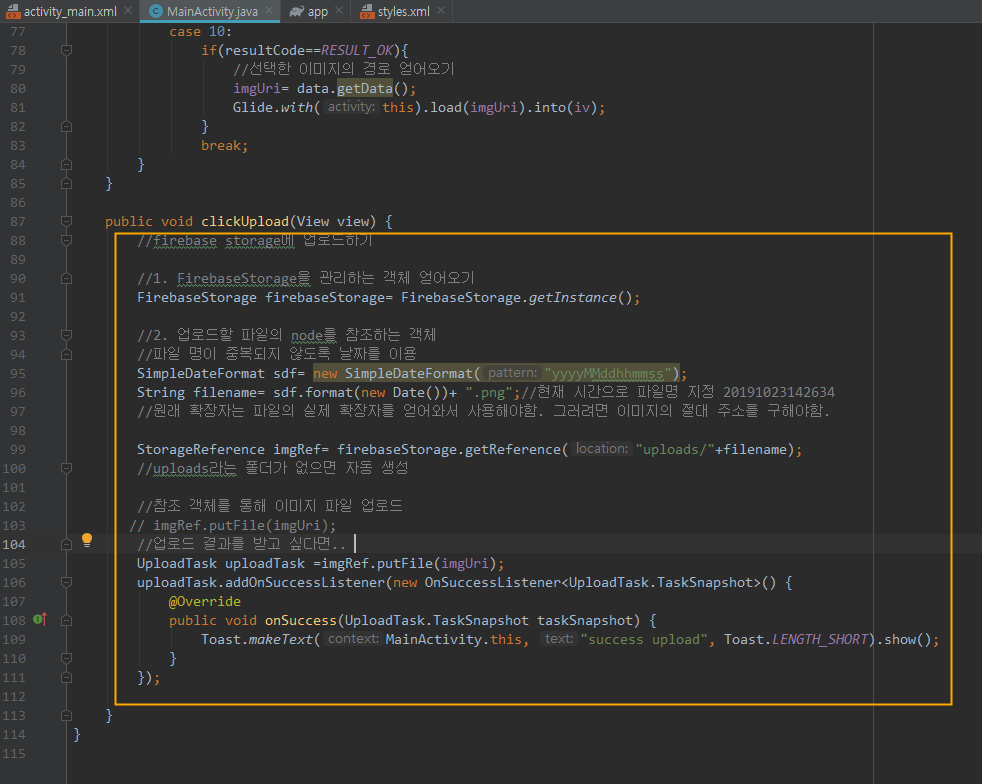
Task: Click the sdf variable declaration on line 95
Action: pyautogui.click(x=284, y=374)
